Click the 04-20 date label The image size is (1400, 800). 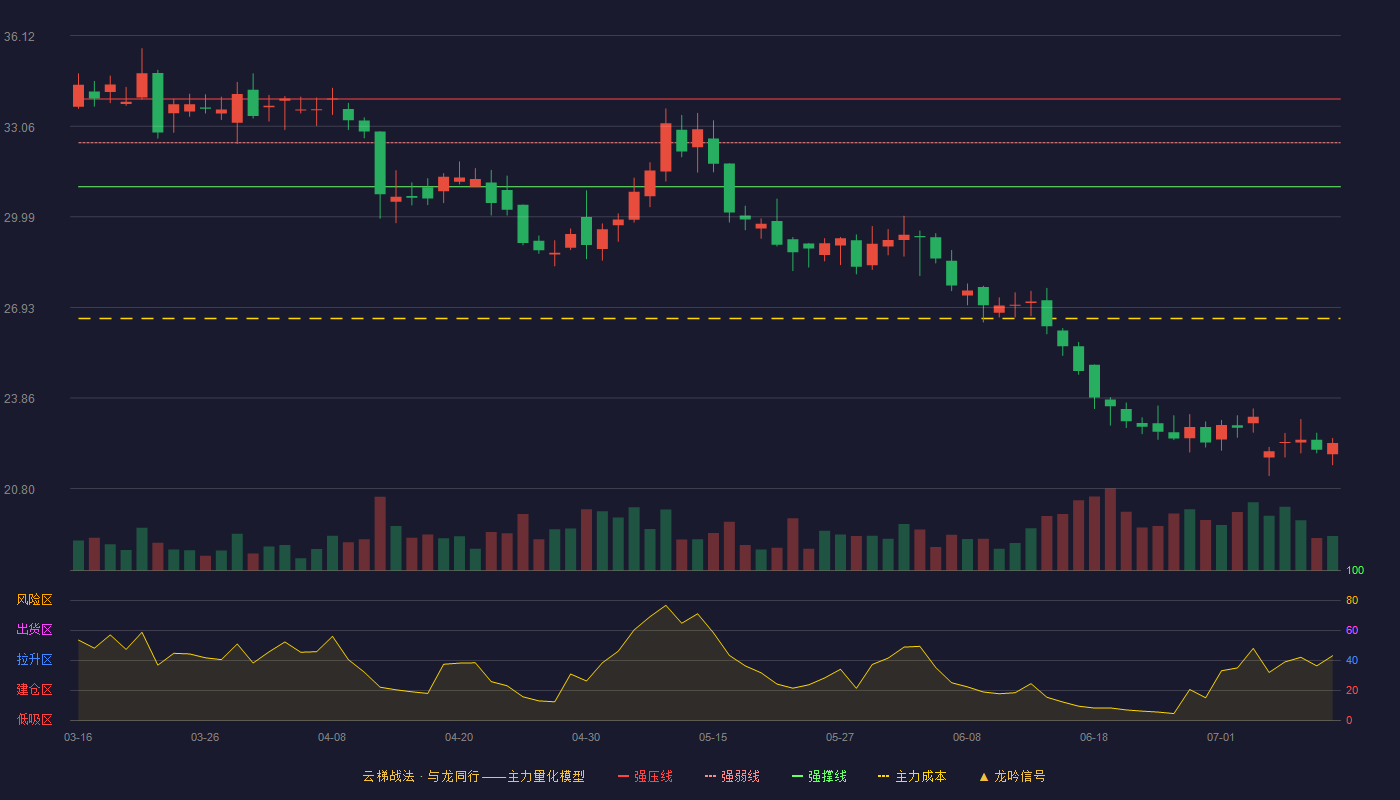[459, 737]
